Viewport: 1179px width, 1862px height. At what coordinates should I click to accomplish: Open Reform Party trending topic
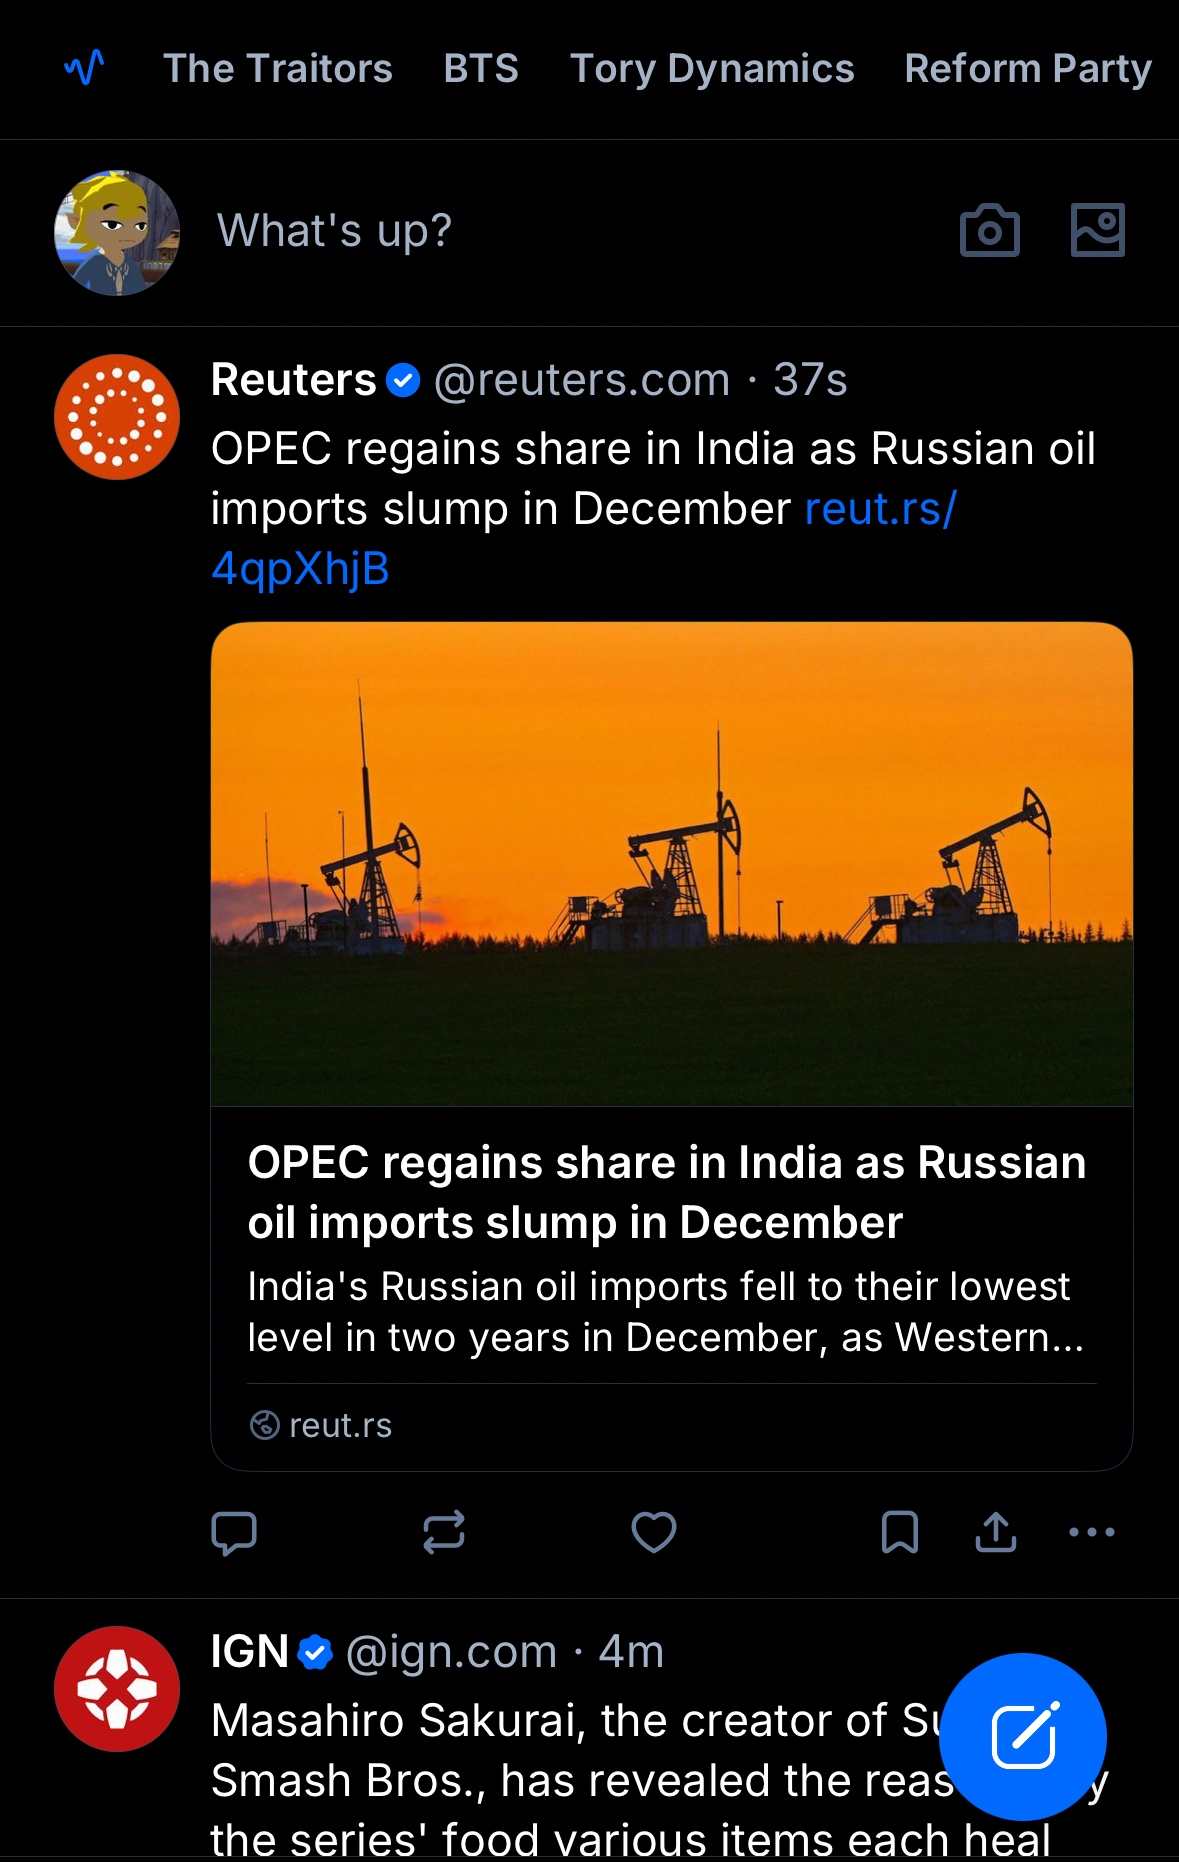[1028, 68]
